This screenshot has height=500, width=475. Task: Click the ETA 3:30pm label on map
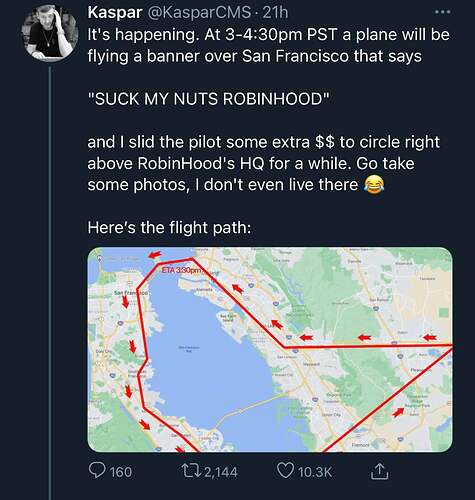(182, 270)
